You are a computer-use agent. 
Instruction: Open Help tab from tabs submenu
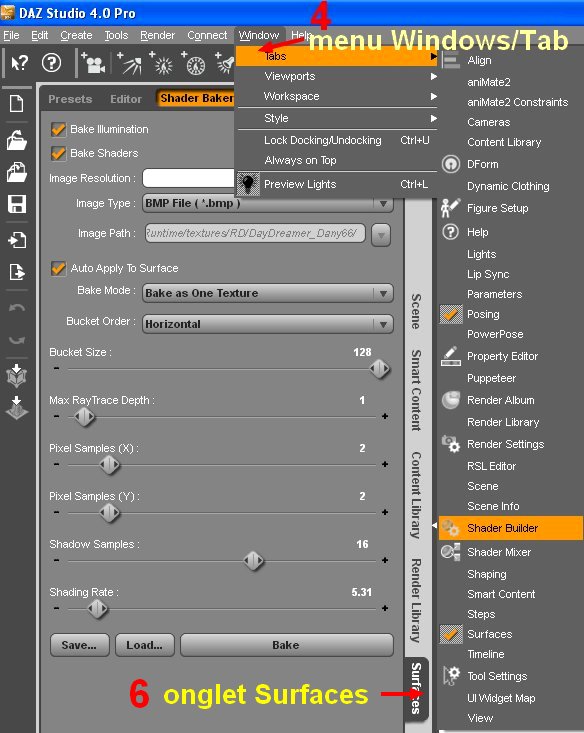click(x=477, y=232)
